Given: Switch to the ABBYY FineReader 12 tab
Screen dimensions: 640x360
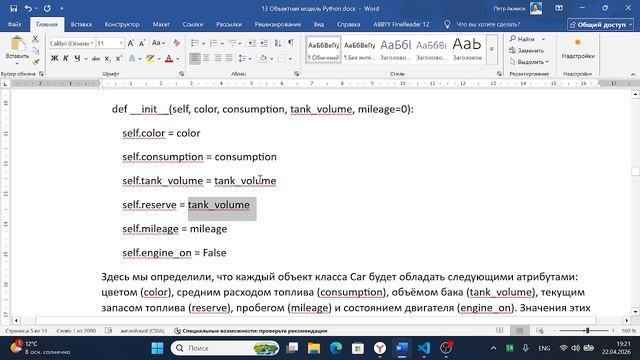Looking at the screenshot, I should [x=401, y=24].
